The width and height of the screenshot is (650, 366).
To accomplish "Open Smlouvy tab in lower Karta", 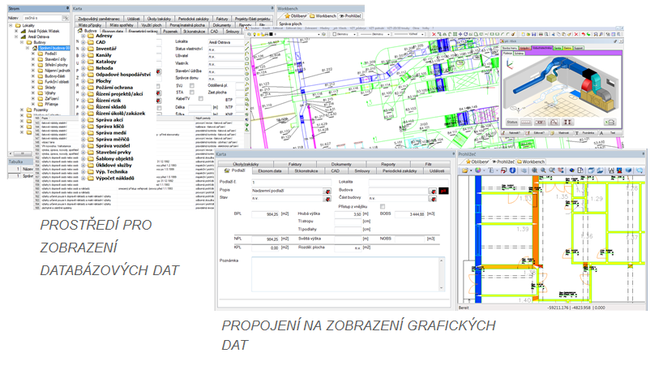I will [x=362, y=171].
